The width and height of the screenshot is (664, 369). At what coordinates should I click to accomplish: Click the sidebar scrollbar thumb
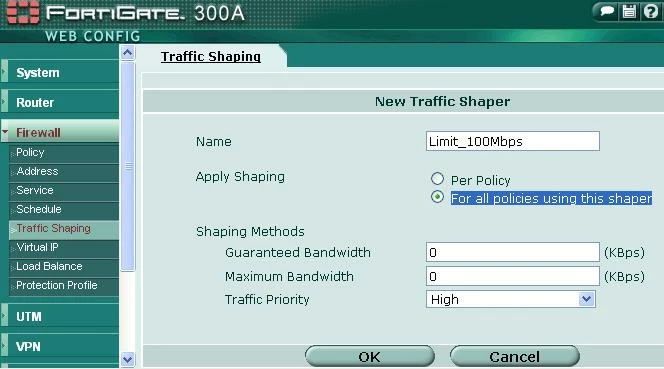coord(127,166)
